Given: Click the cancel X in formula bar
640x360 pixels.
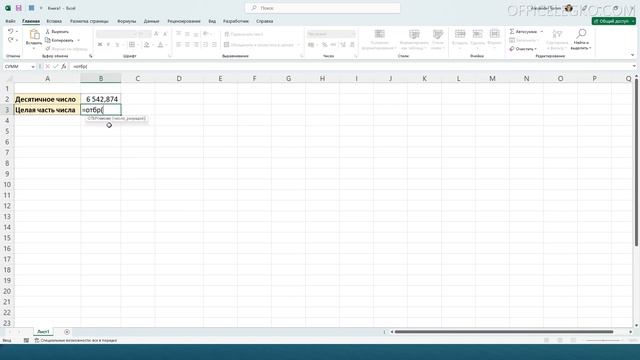Looking at the screenshot, I should click(48, 66).
